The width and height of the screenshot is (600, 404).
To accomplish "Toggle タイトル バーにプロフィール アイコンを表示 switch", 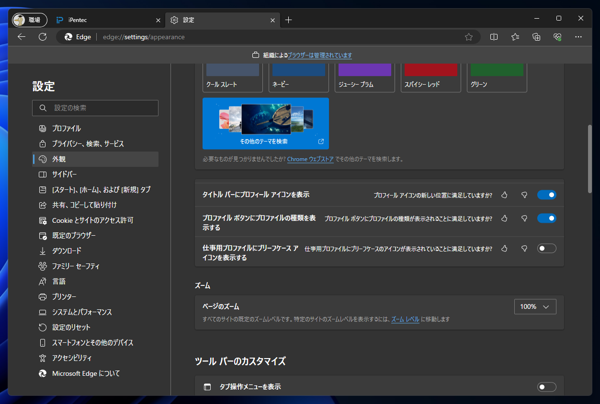I will coord(546,195).
